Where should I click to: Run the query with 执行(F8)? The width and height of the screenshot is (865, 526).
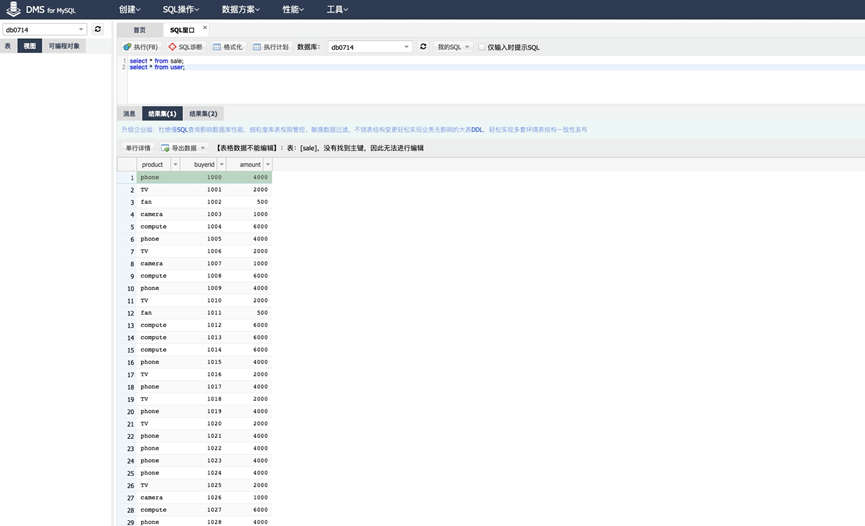coord(141,47)
